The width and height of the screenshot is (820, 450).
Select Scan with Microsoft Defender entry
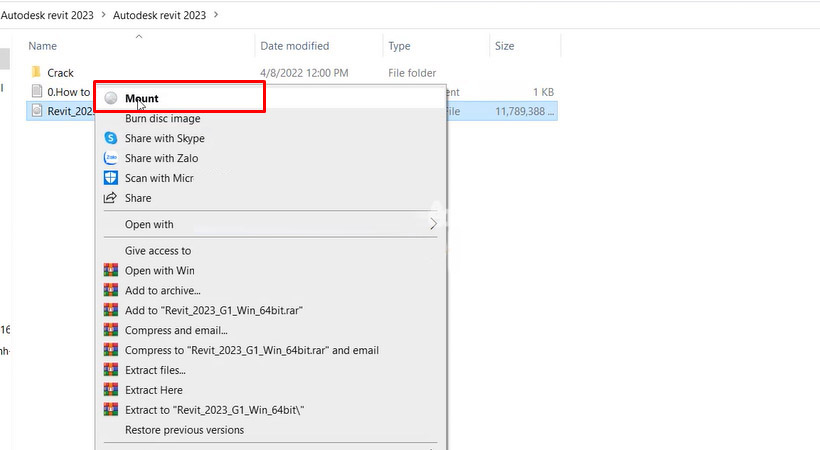point(160,178)
